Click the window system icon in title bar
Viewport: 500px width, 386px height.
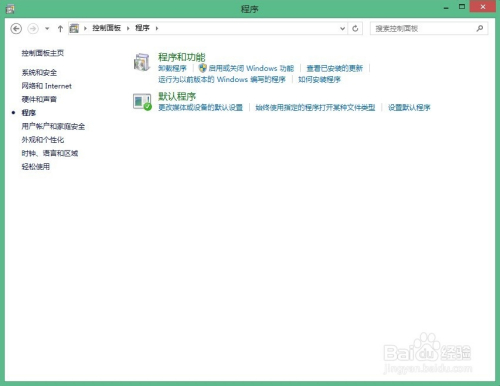10,9
